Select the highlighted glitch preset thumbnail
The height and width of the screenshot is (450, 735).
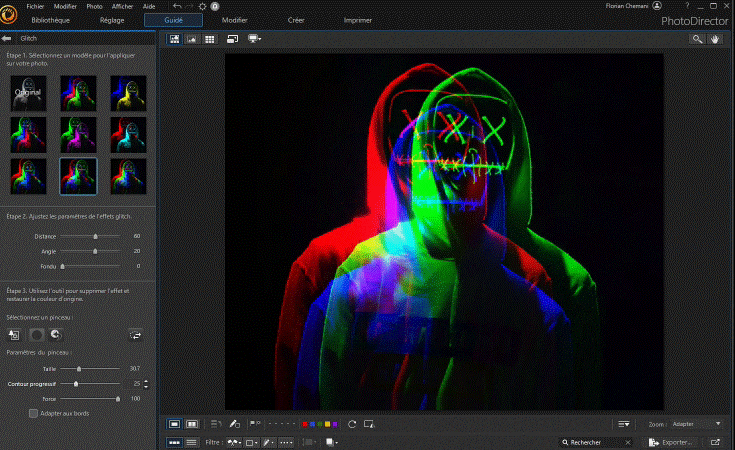[78, 176]
